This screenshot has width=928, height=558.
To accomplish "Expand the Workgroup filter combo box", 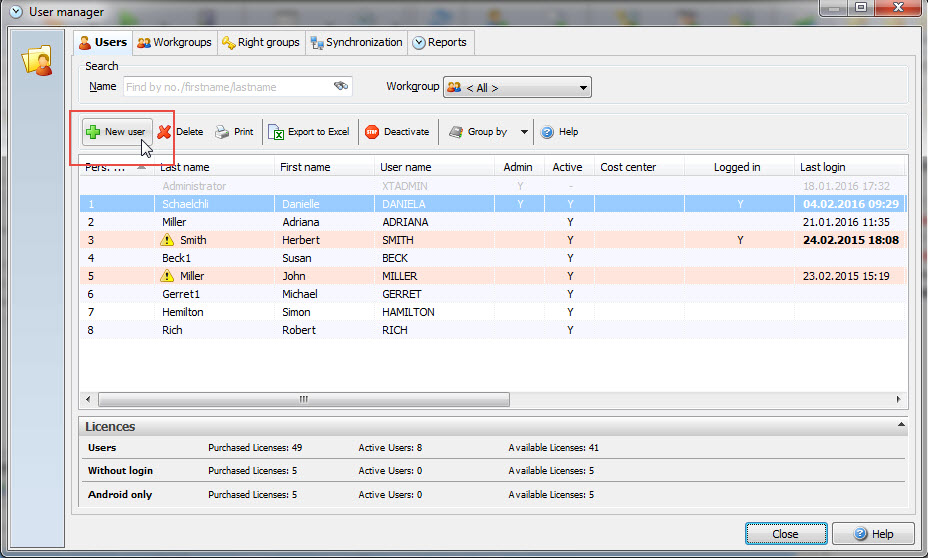I will [583, 88].
